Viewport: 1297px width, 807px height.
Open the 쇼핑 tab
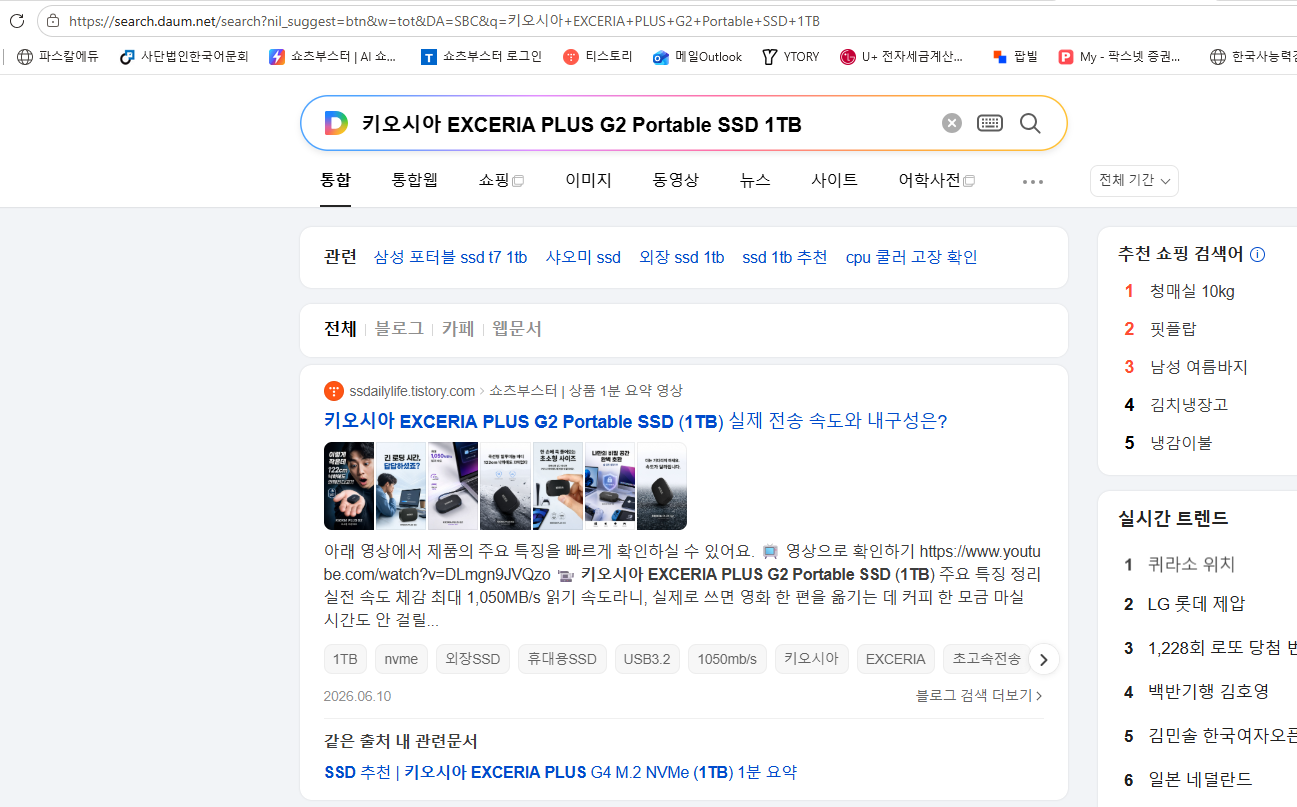(501, 180)
